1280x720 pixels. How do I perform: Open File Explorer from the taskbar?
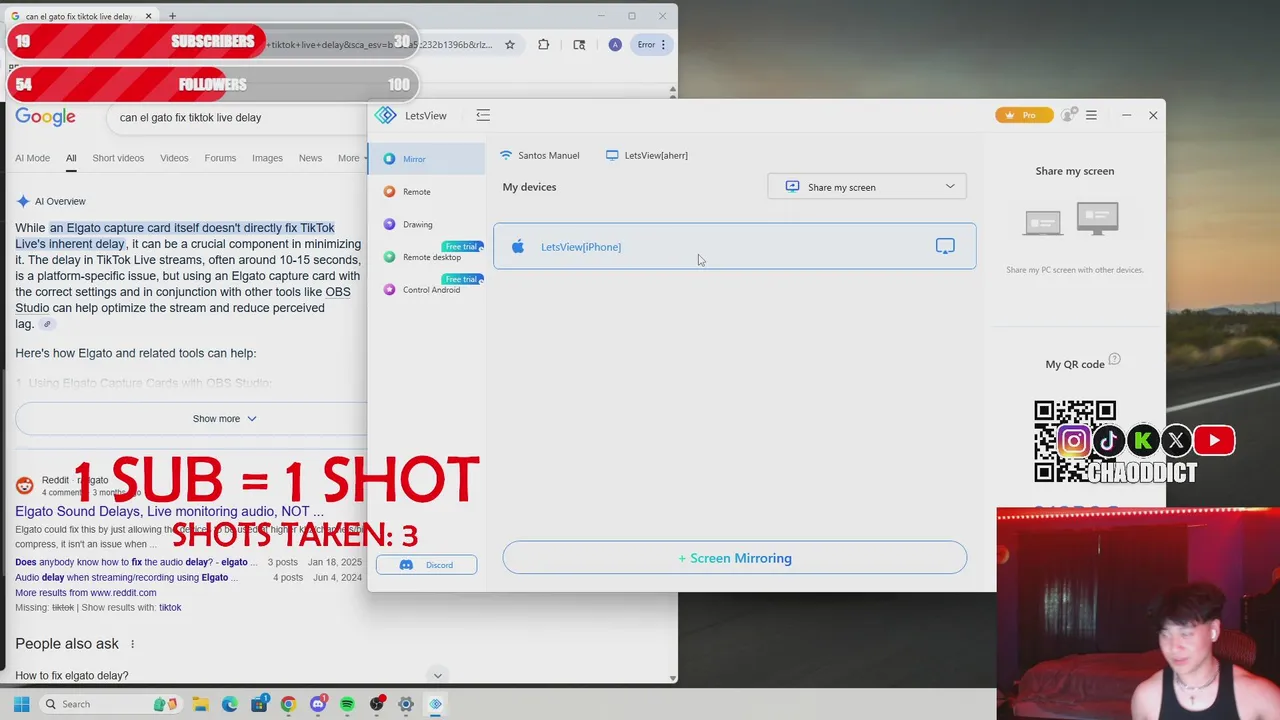click(200, 704)
